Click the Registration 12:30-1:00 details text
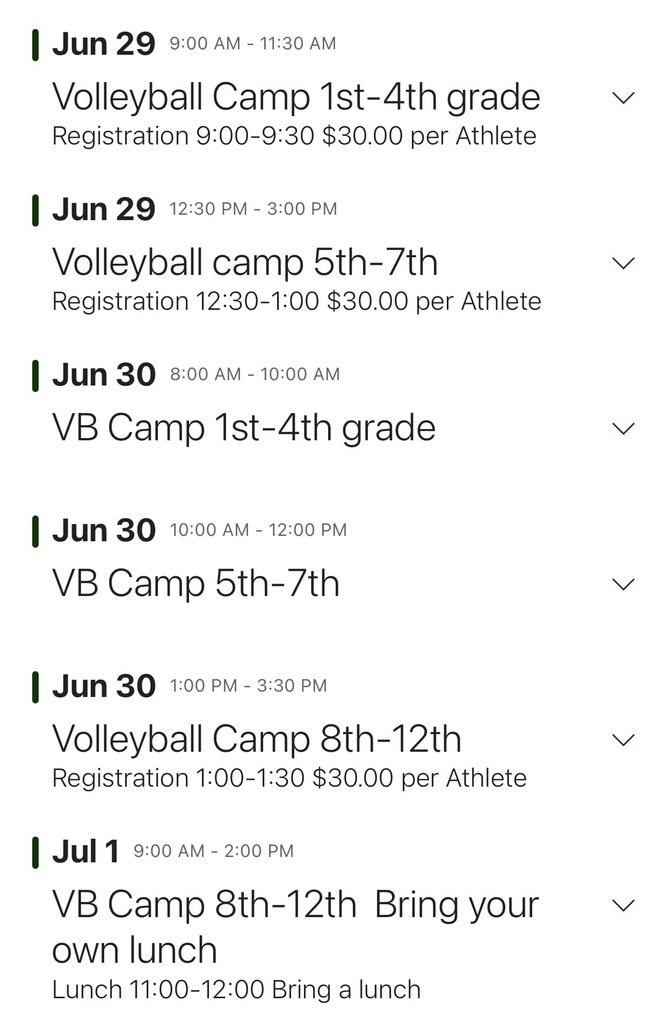 click(295, 301)
